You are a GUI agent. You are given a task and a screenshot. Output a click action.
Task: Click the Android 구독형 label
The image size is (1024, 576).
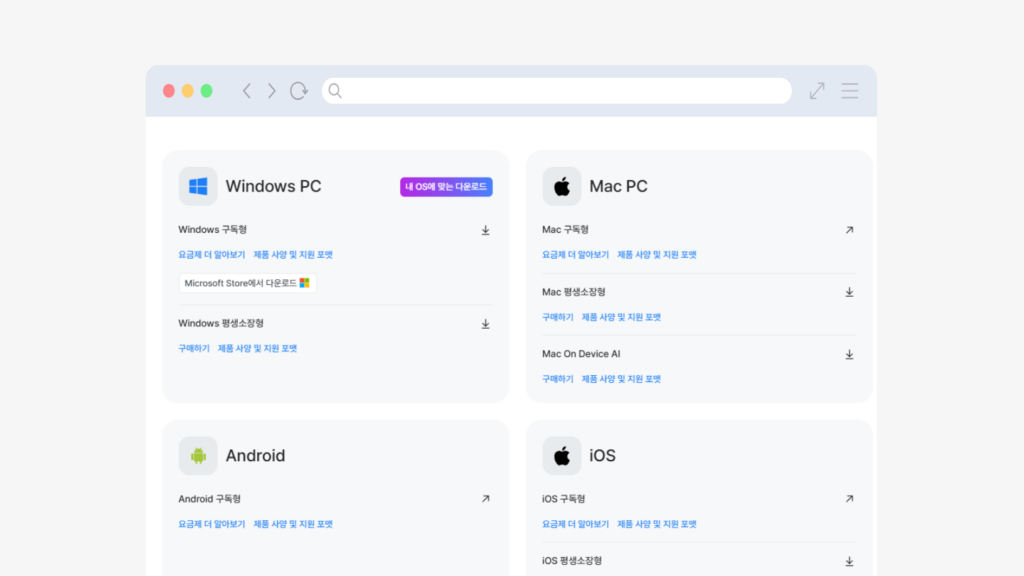(x=209, y=499)
